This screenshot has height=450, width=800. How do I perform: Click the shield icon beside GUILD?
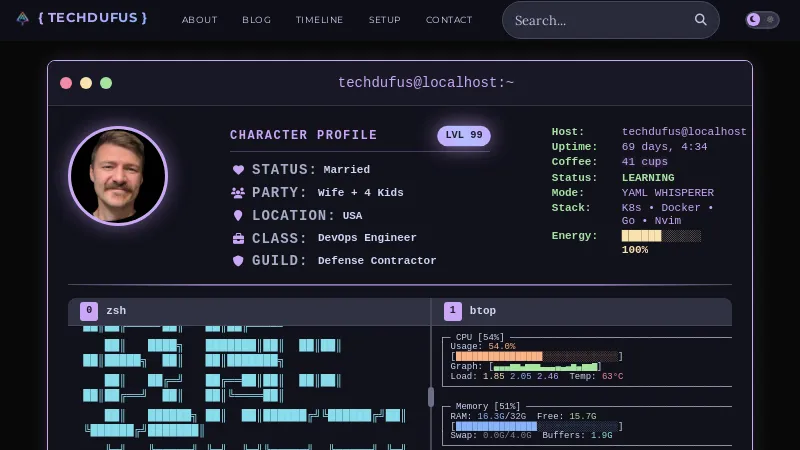click(238, 261)
